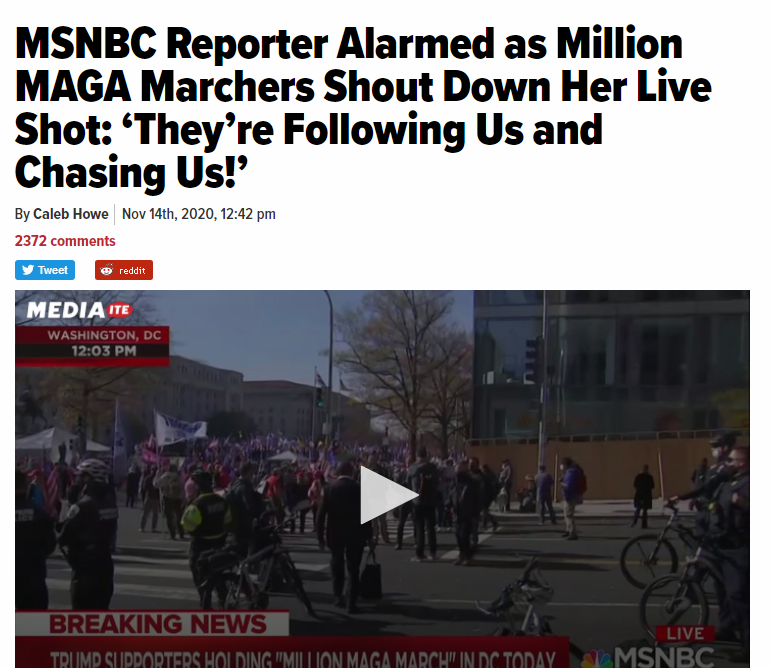Click the red LIVE badge on video
This screenshot has height=668, width=770.
685,634
